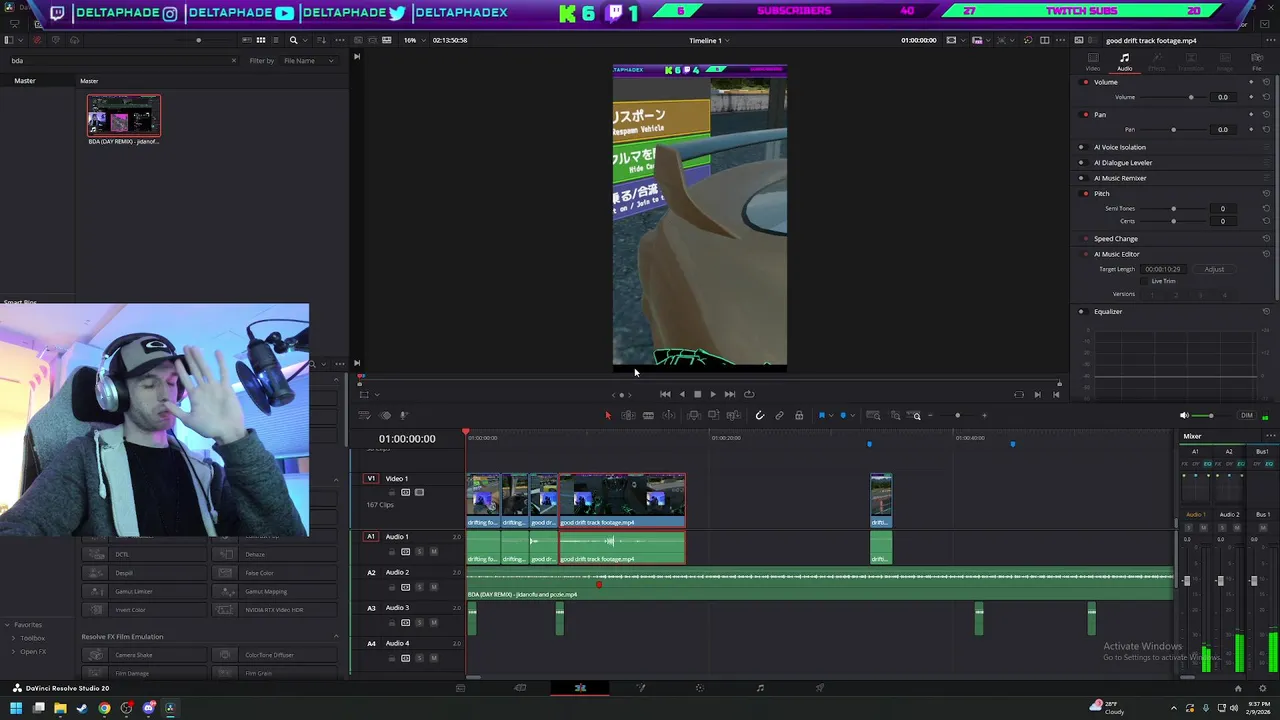Select the Trim edit mode tool
This screenshot has width=1280, height=720.
pos(629,415)
